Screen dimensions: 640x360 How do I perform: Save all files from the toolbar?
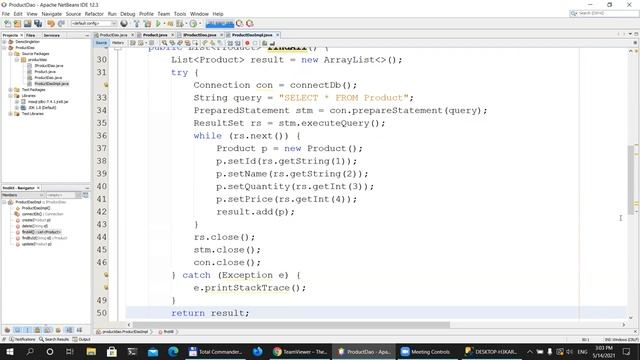coord(38,24)
